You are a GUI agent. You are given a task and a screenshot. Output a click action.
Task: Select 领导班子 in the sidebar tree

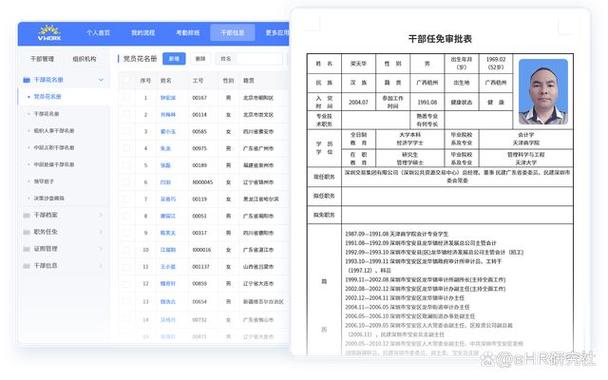pos(43,181)
